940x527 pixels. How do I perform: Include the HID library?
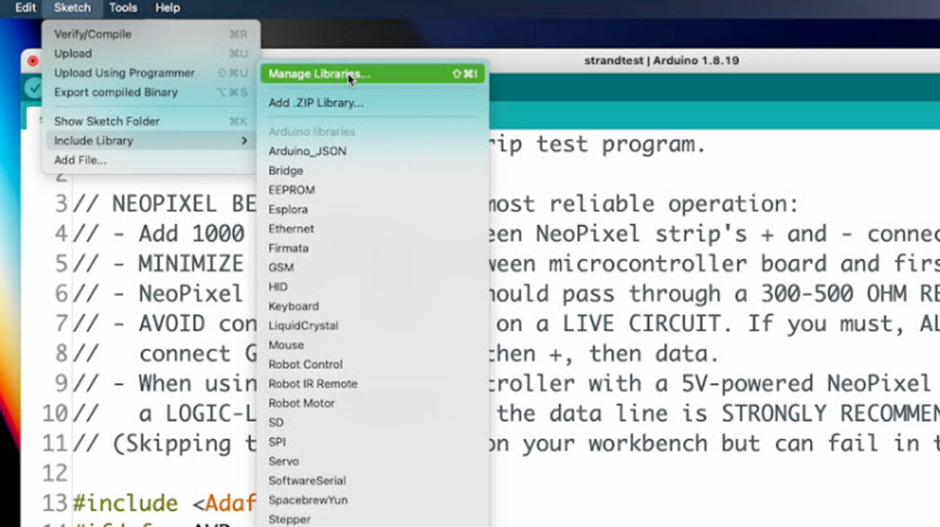pos(372,287)
